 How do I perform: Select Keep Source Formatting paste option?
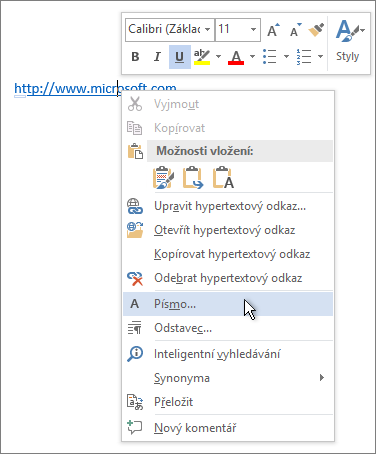163,178
